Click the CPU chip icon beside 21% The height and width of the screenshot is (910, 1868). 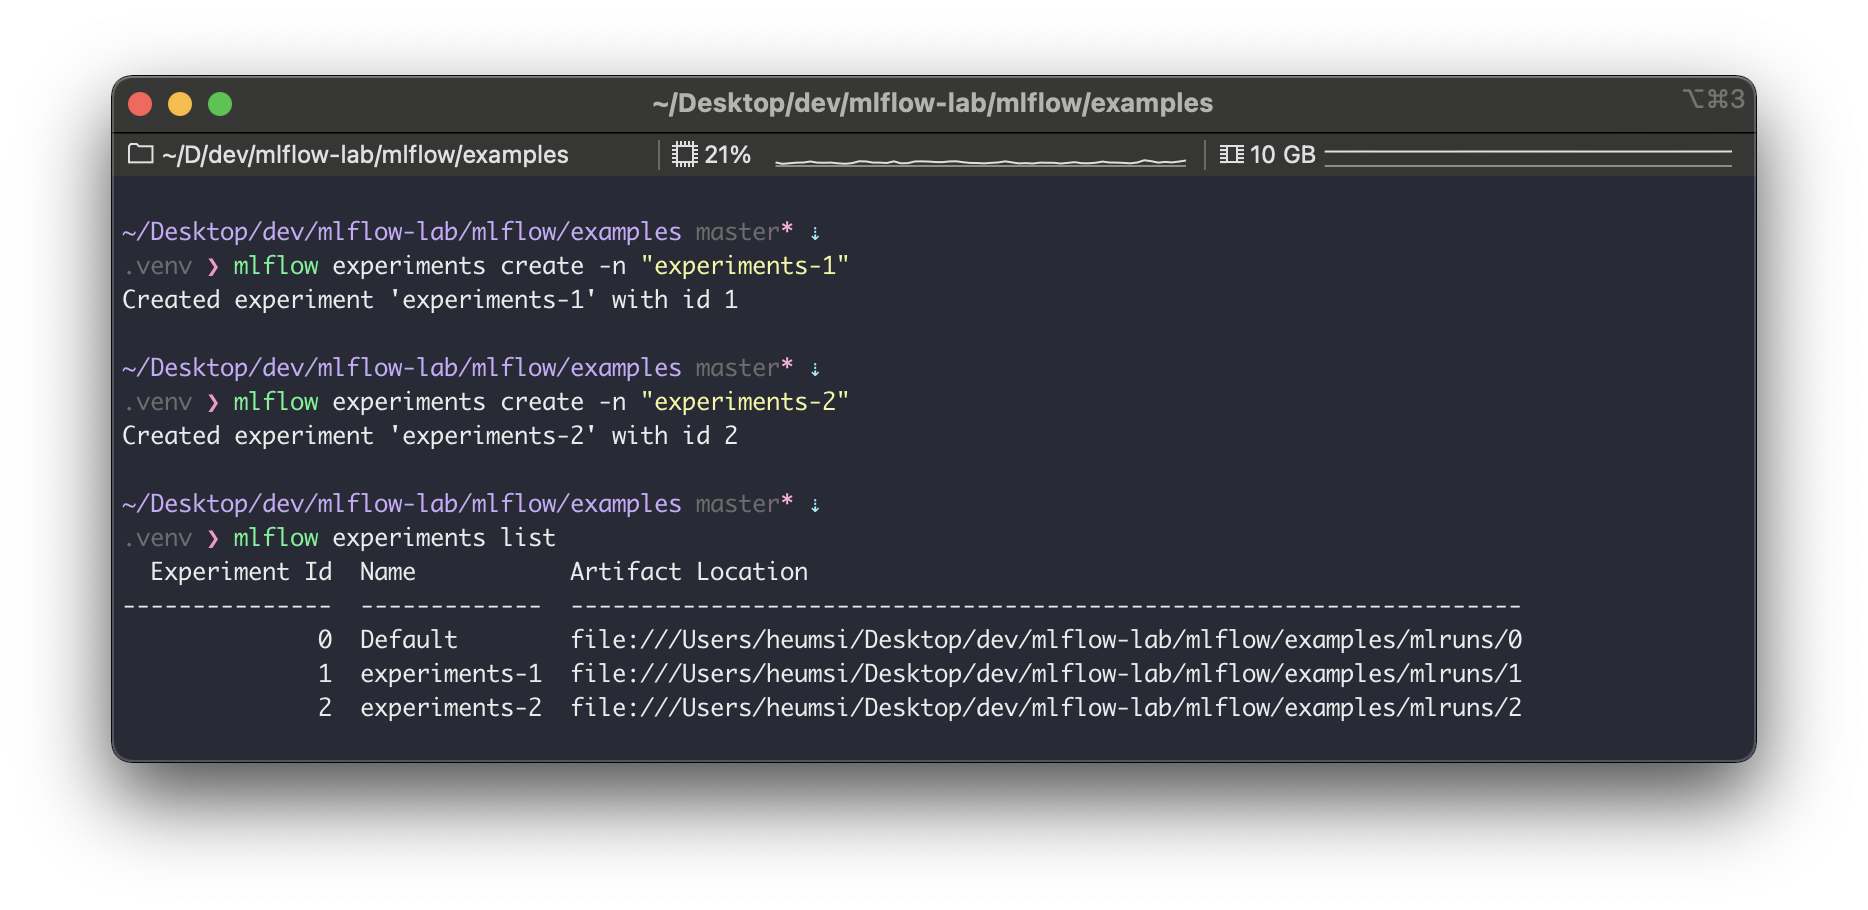685,154
